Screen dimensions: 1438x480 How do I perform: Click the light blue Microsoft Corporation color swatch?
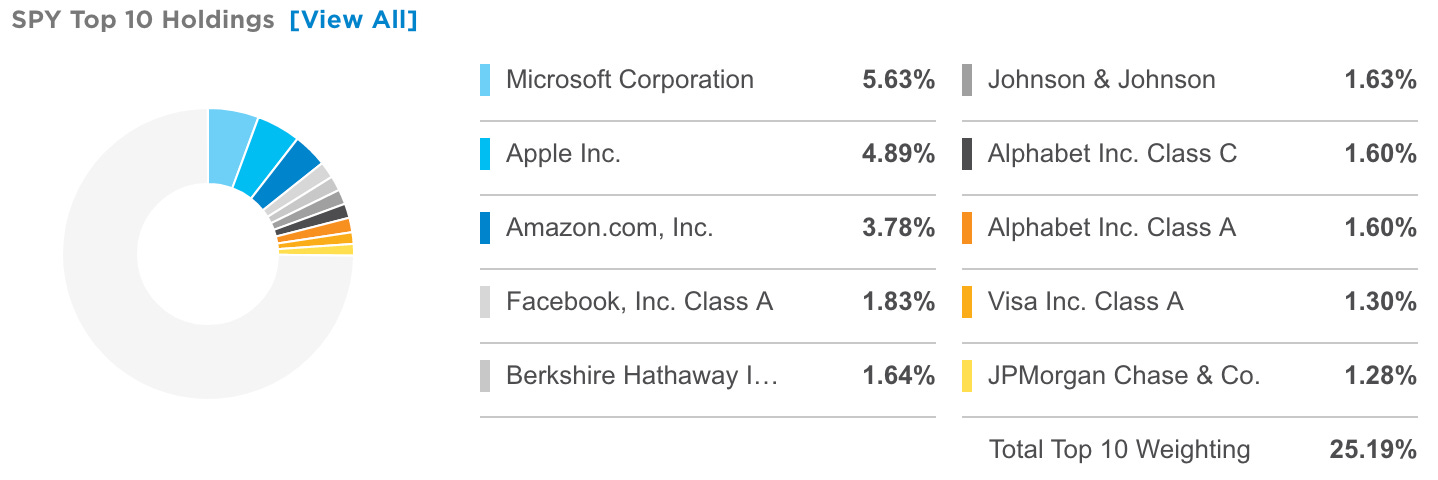click(x=485, y=80)
